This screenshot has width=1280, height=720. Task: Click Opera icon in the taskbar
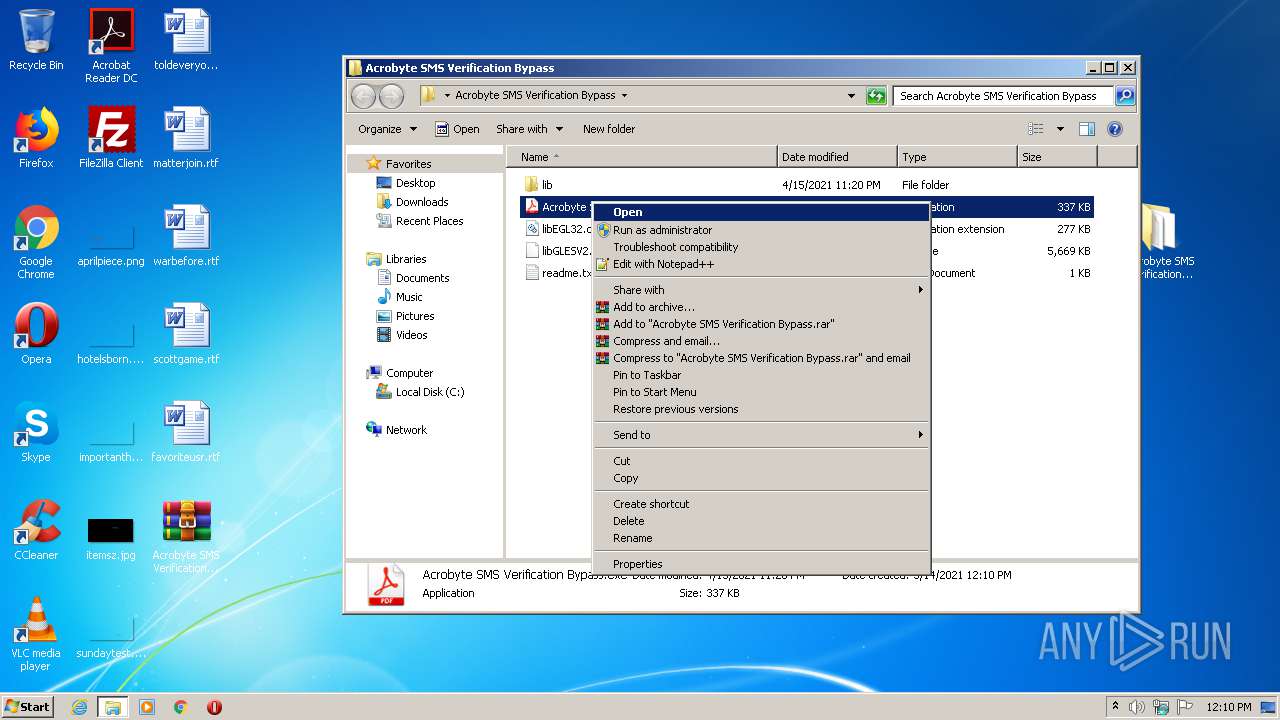click(x=214, y=707)
